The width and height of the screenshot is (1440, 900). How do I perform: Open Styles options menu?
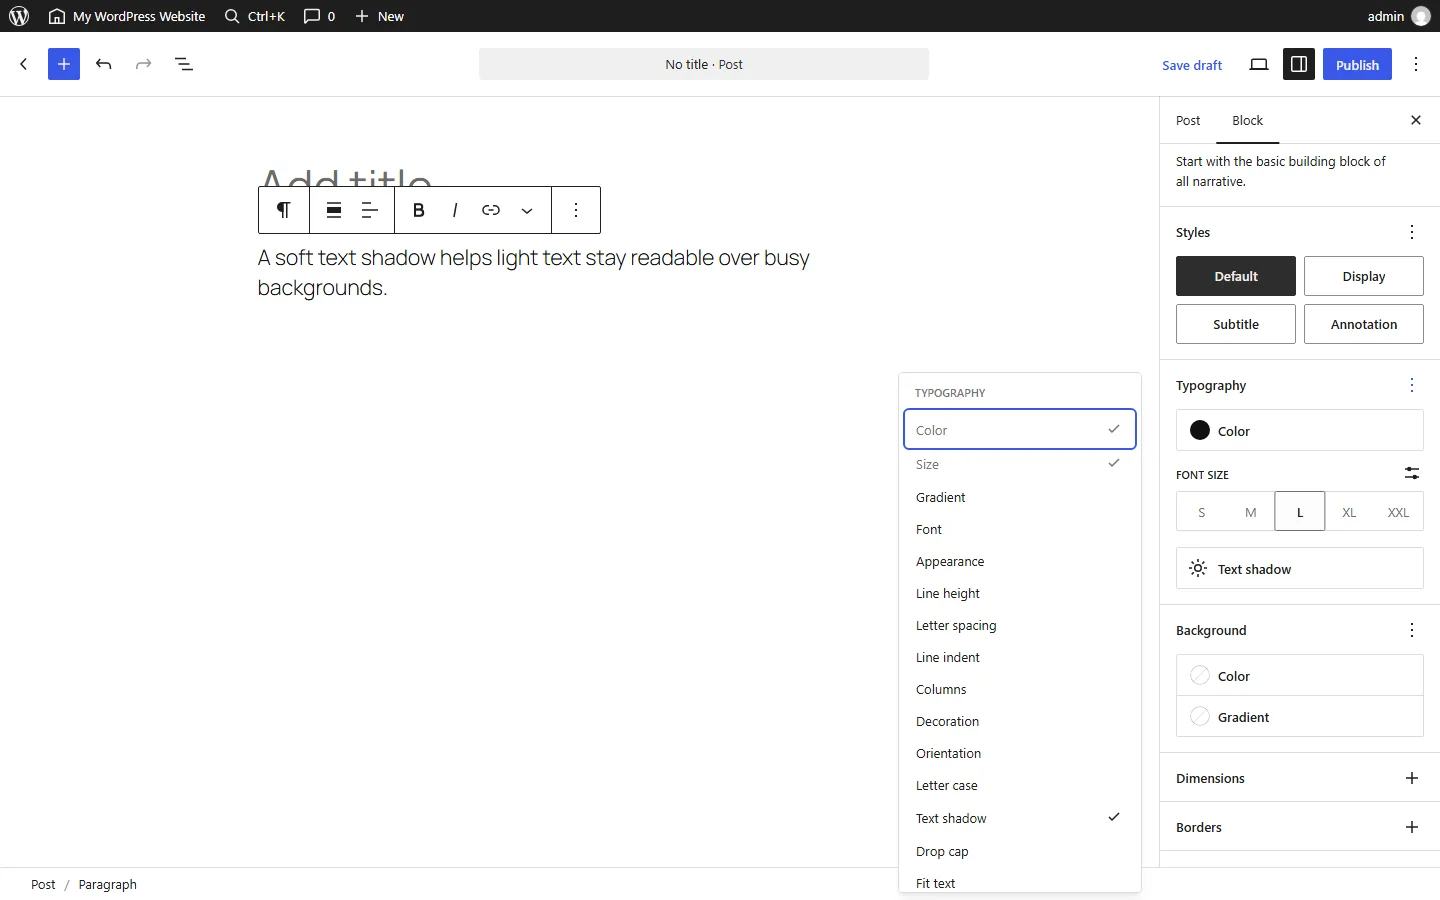pyautogui.click(x=1412, y=232)
